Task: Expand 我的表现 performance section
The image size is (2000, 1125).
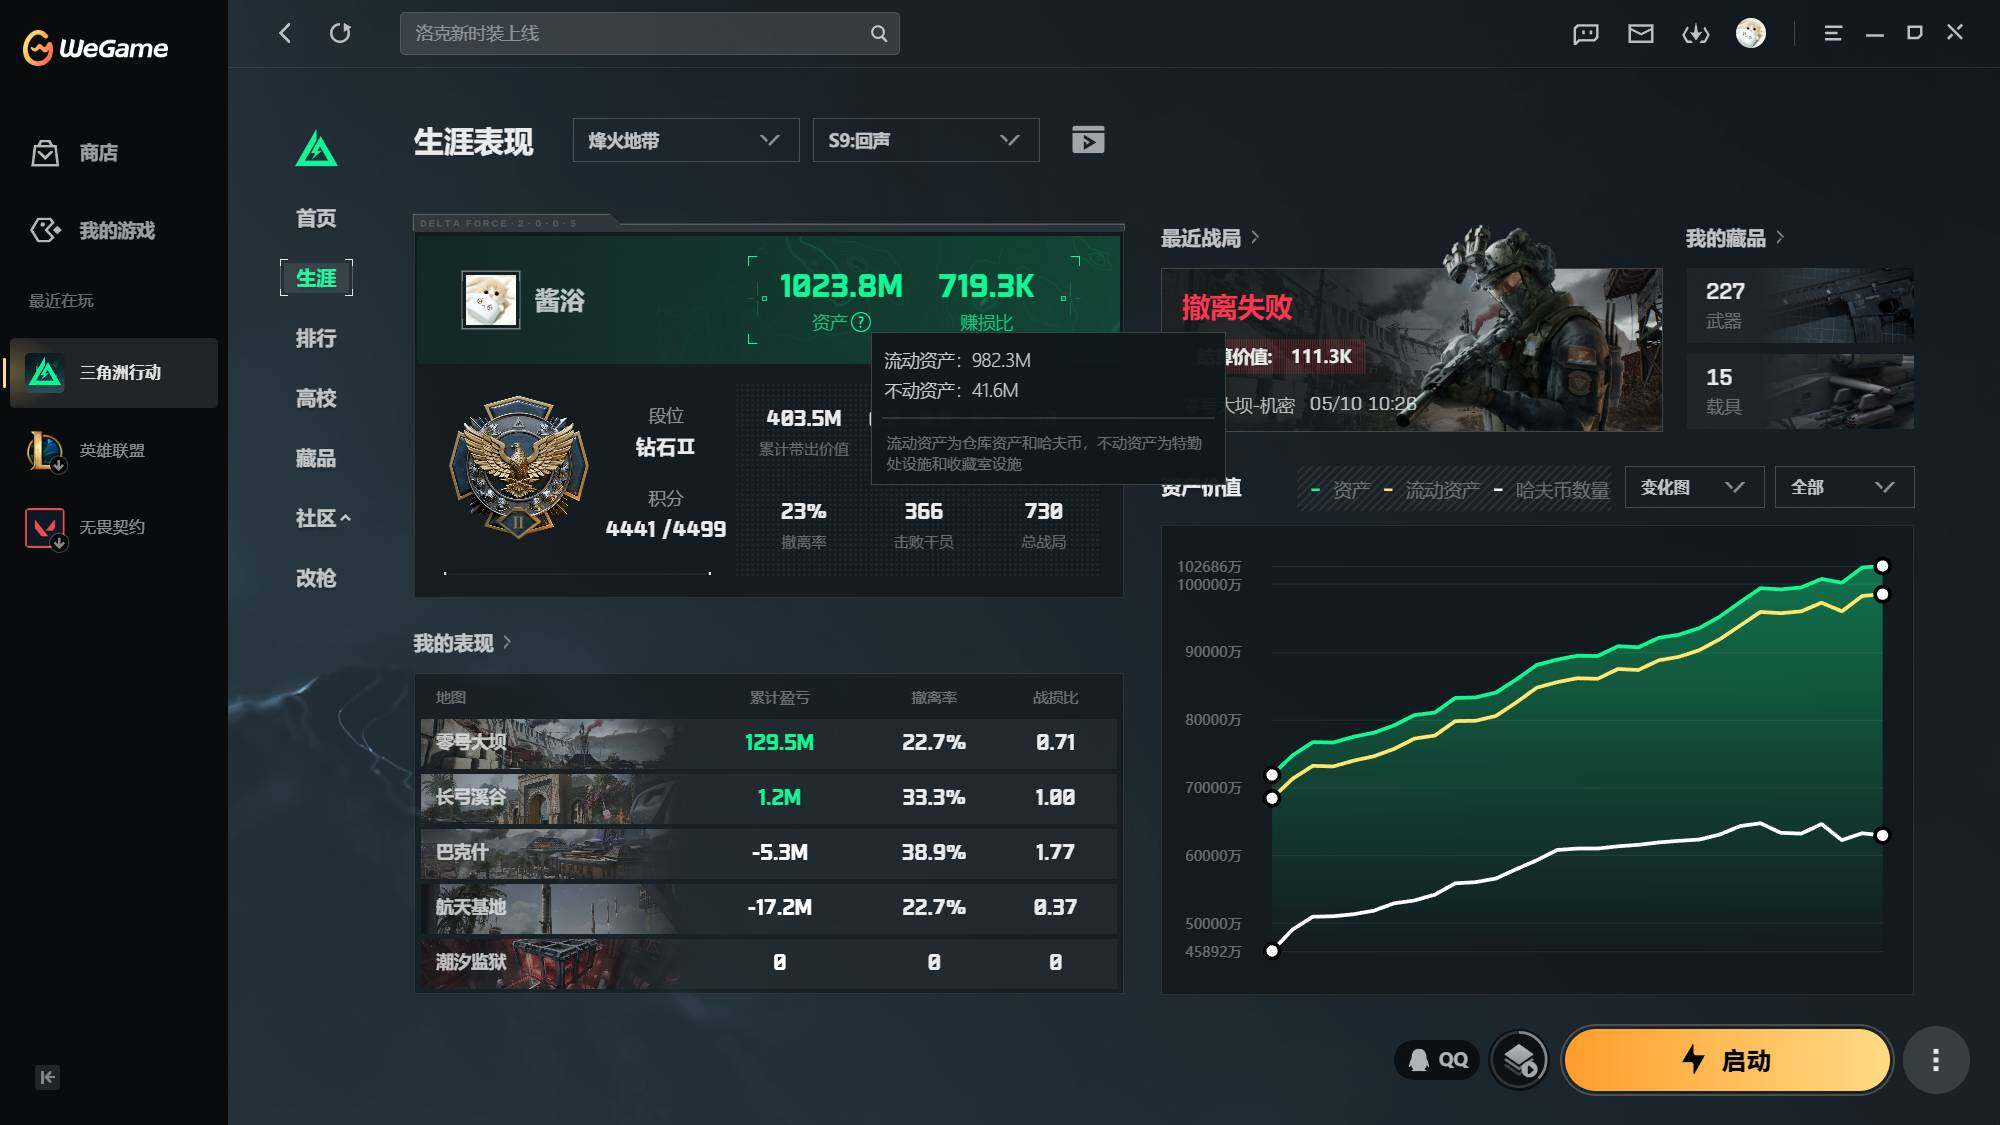Action: [462, 643]
